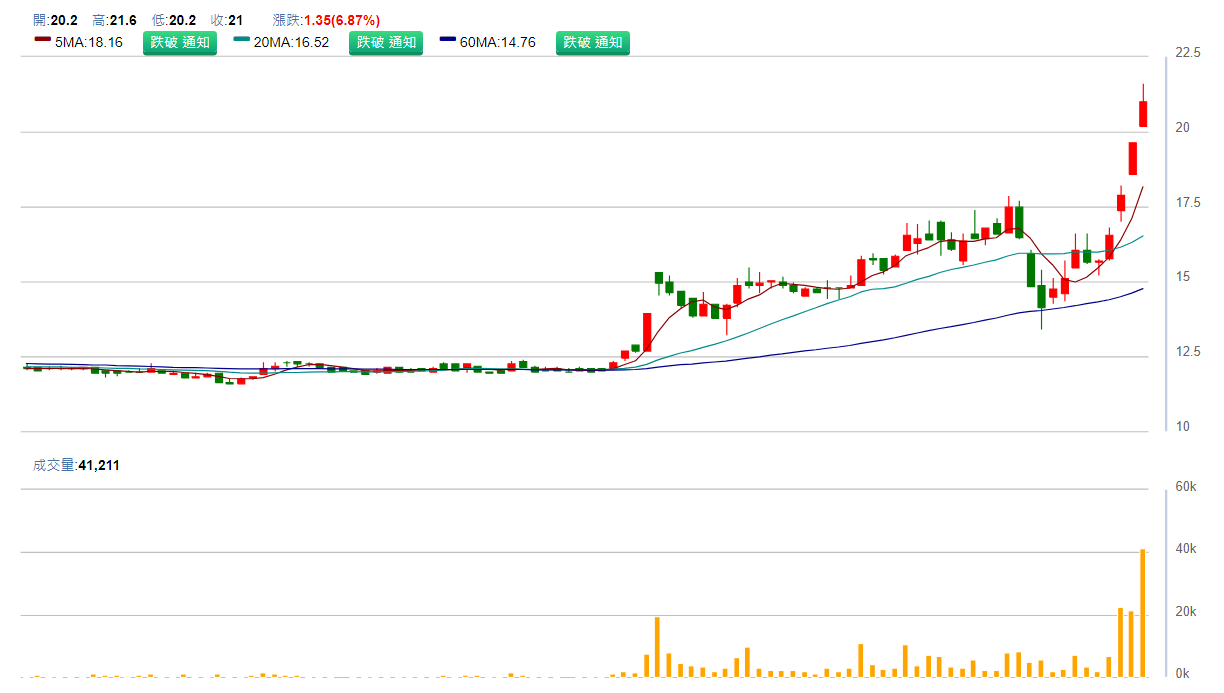
Task: Select the 開 opening price value 20.2
Action: click(x=64, y=20)
